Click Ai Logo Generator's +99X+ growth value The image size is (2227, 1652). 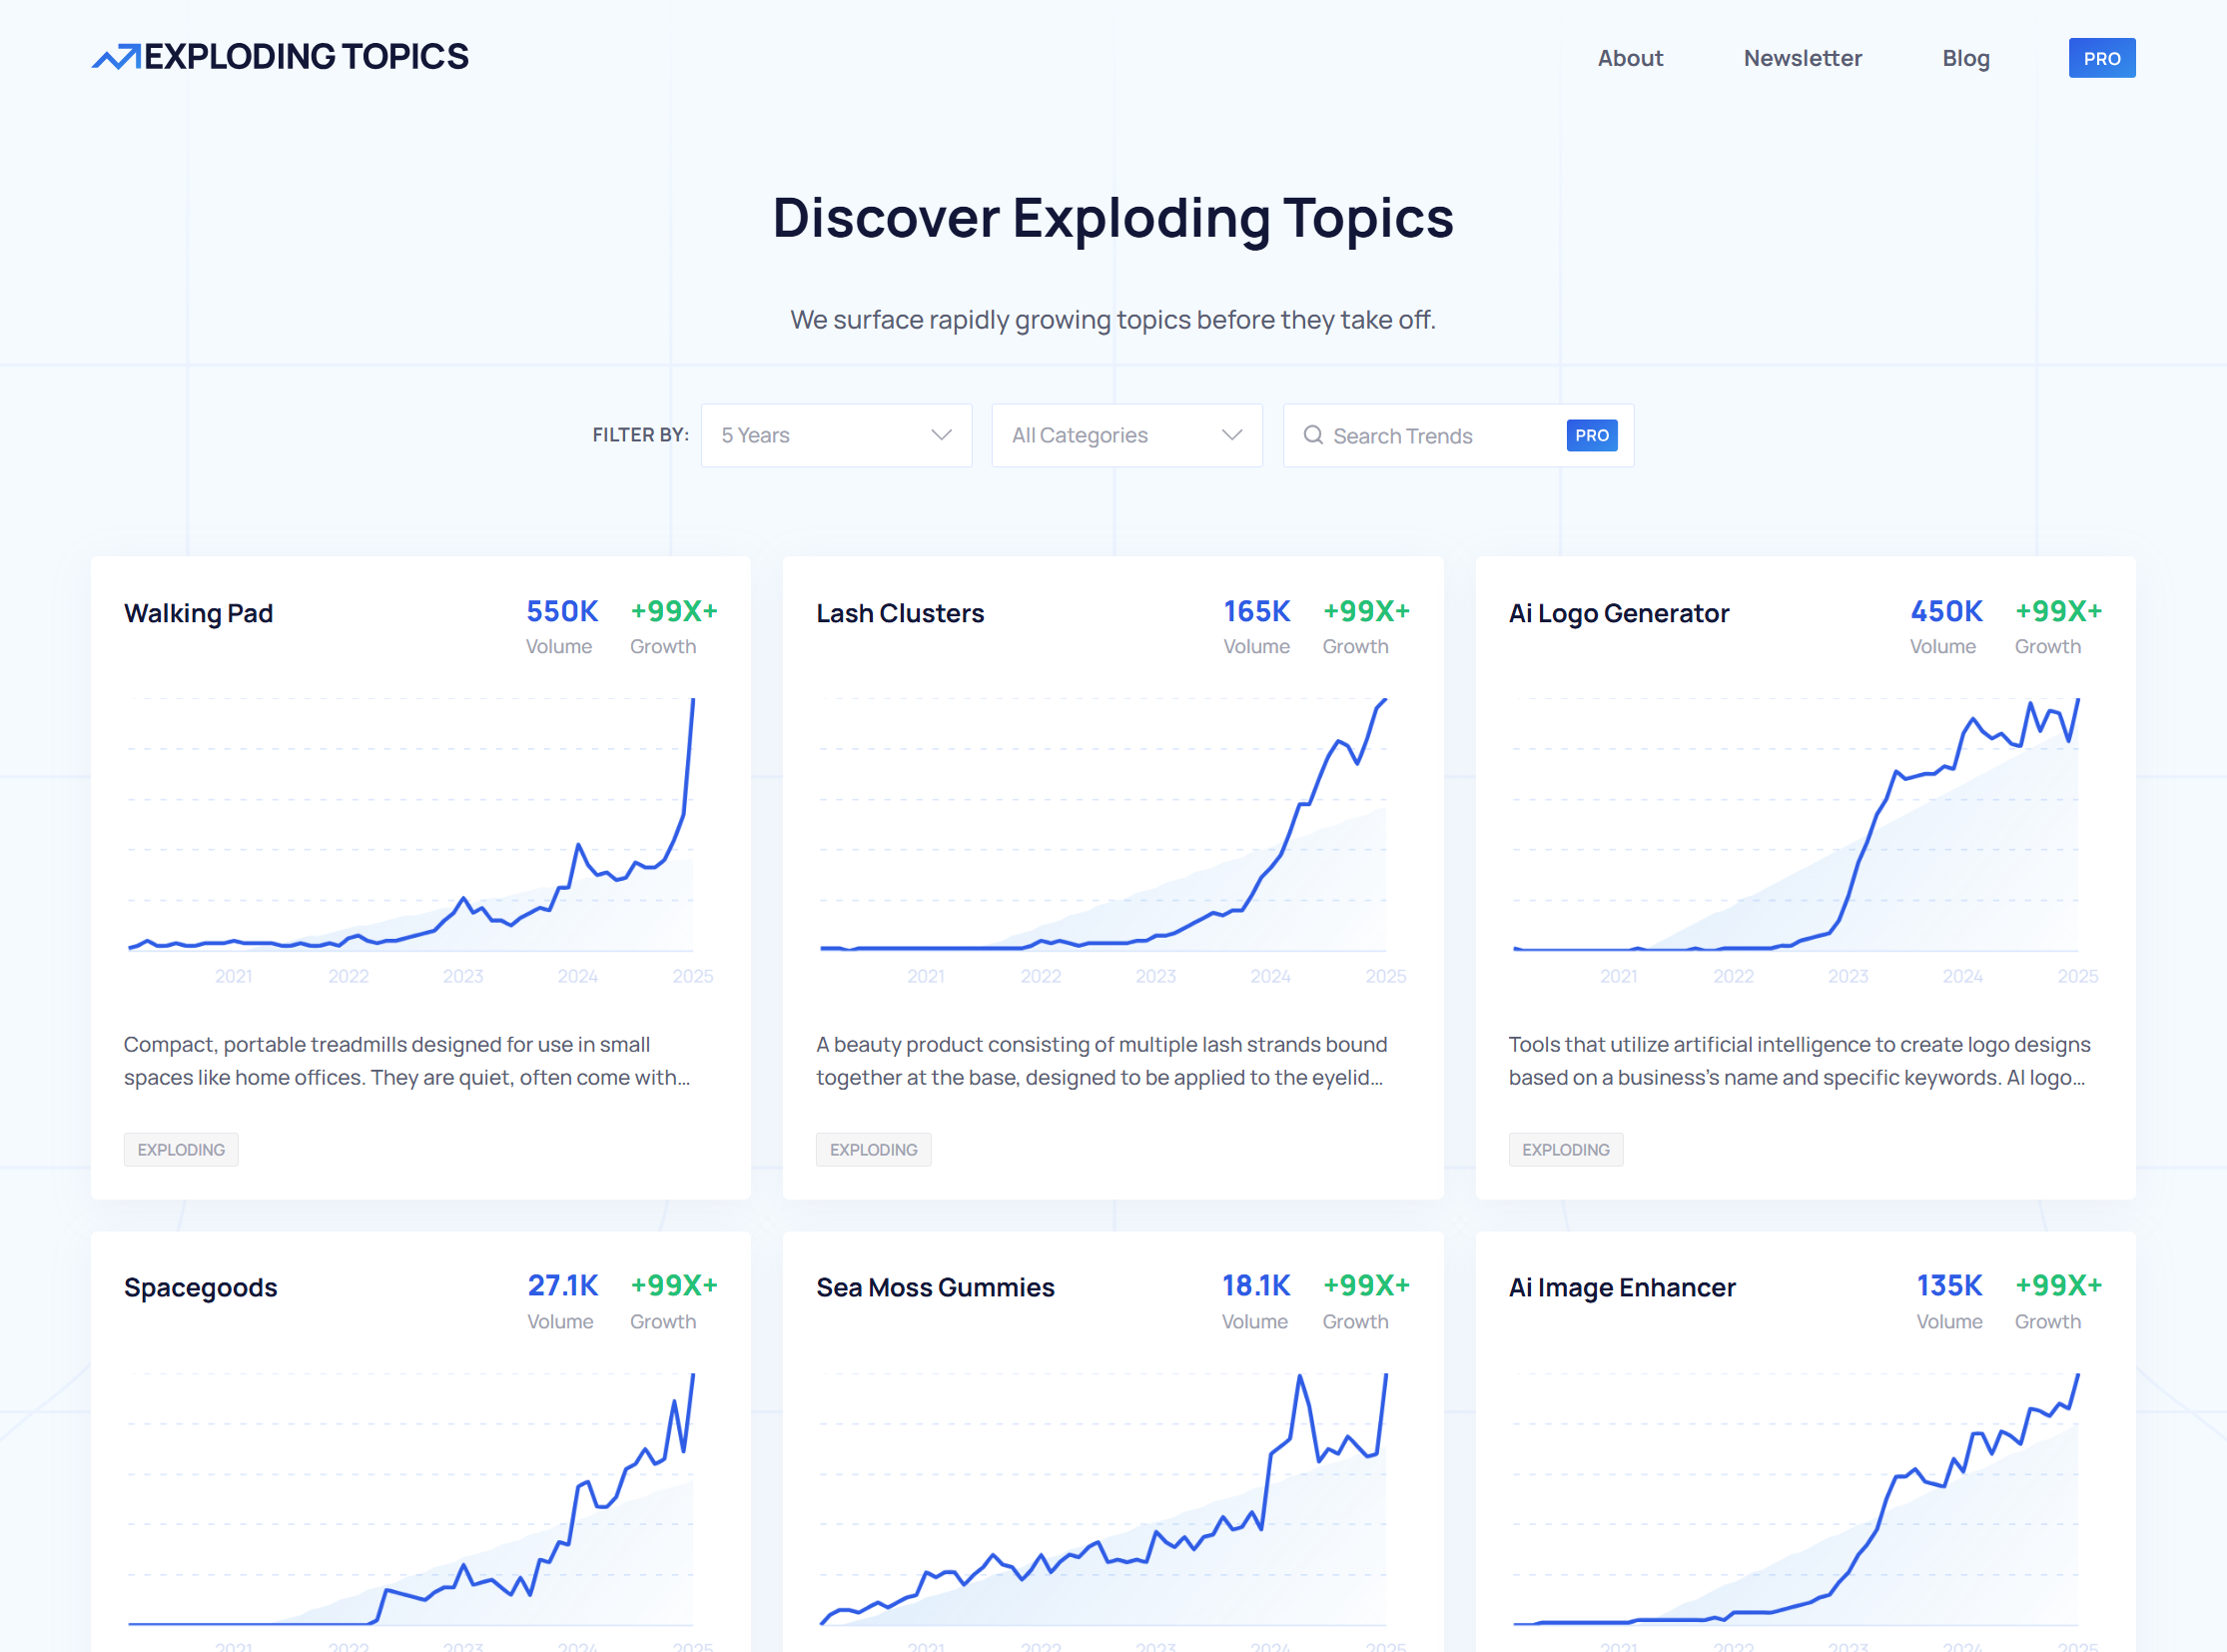pos(2057,611)
